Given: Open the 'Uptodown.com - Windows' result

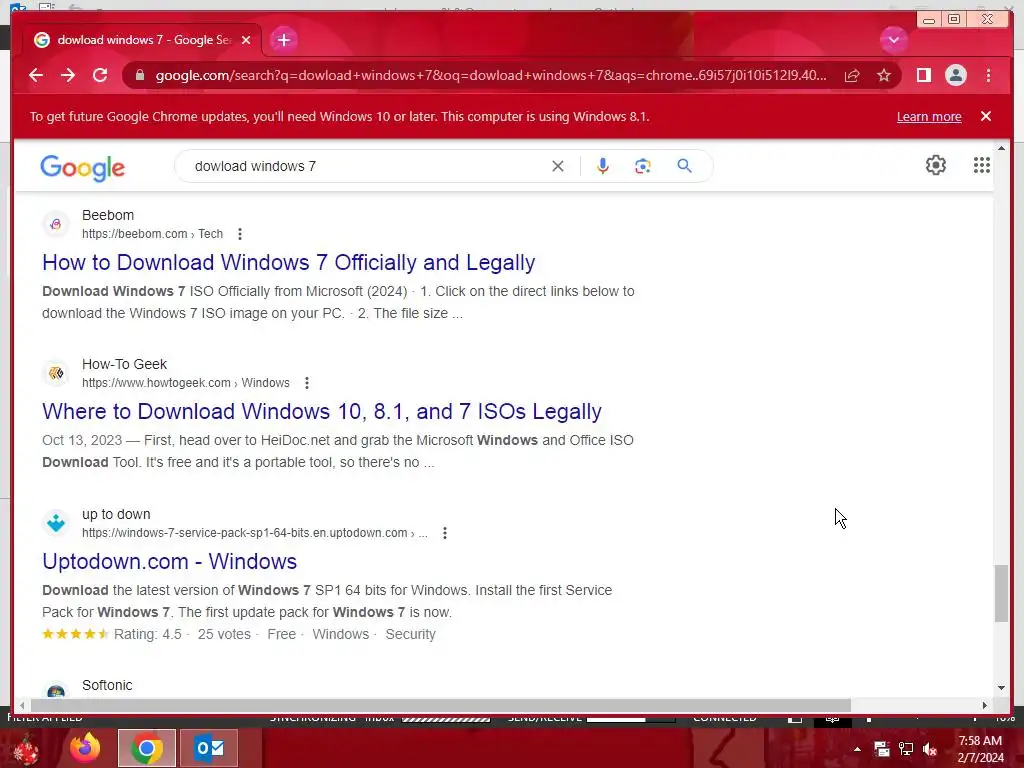Looking at the screenshot, I should point(169,562).
